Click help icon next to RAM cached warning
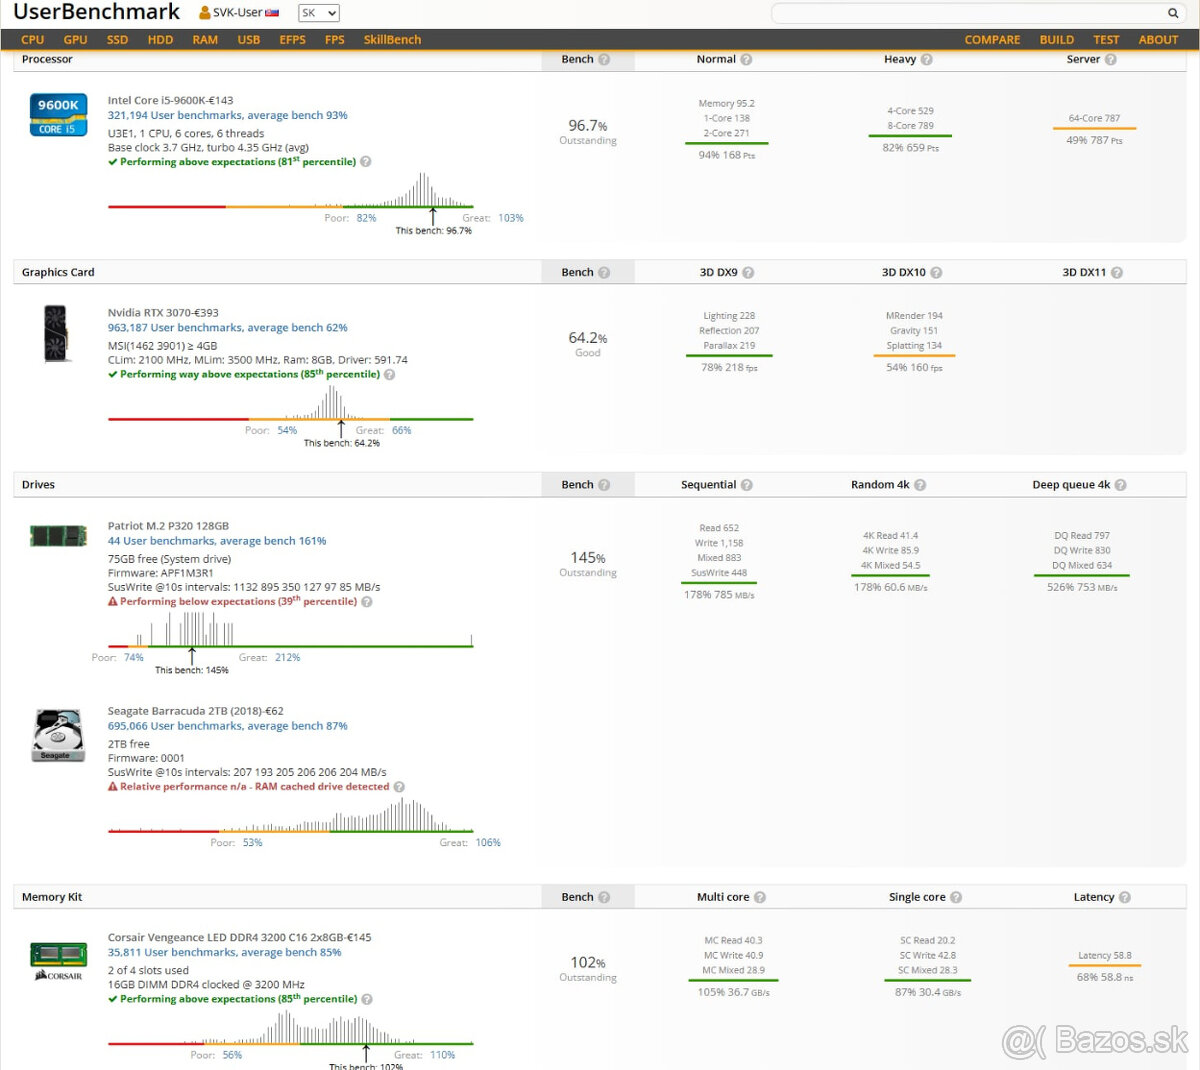The image size is (1200, 1070). (x=399, y=787)
